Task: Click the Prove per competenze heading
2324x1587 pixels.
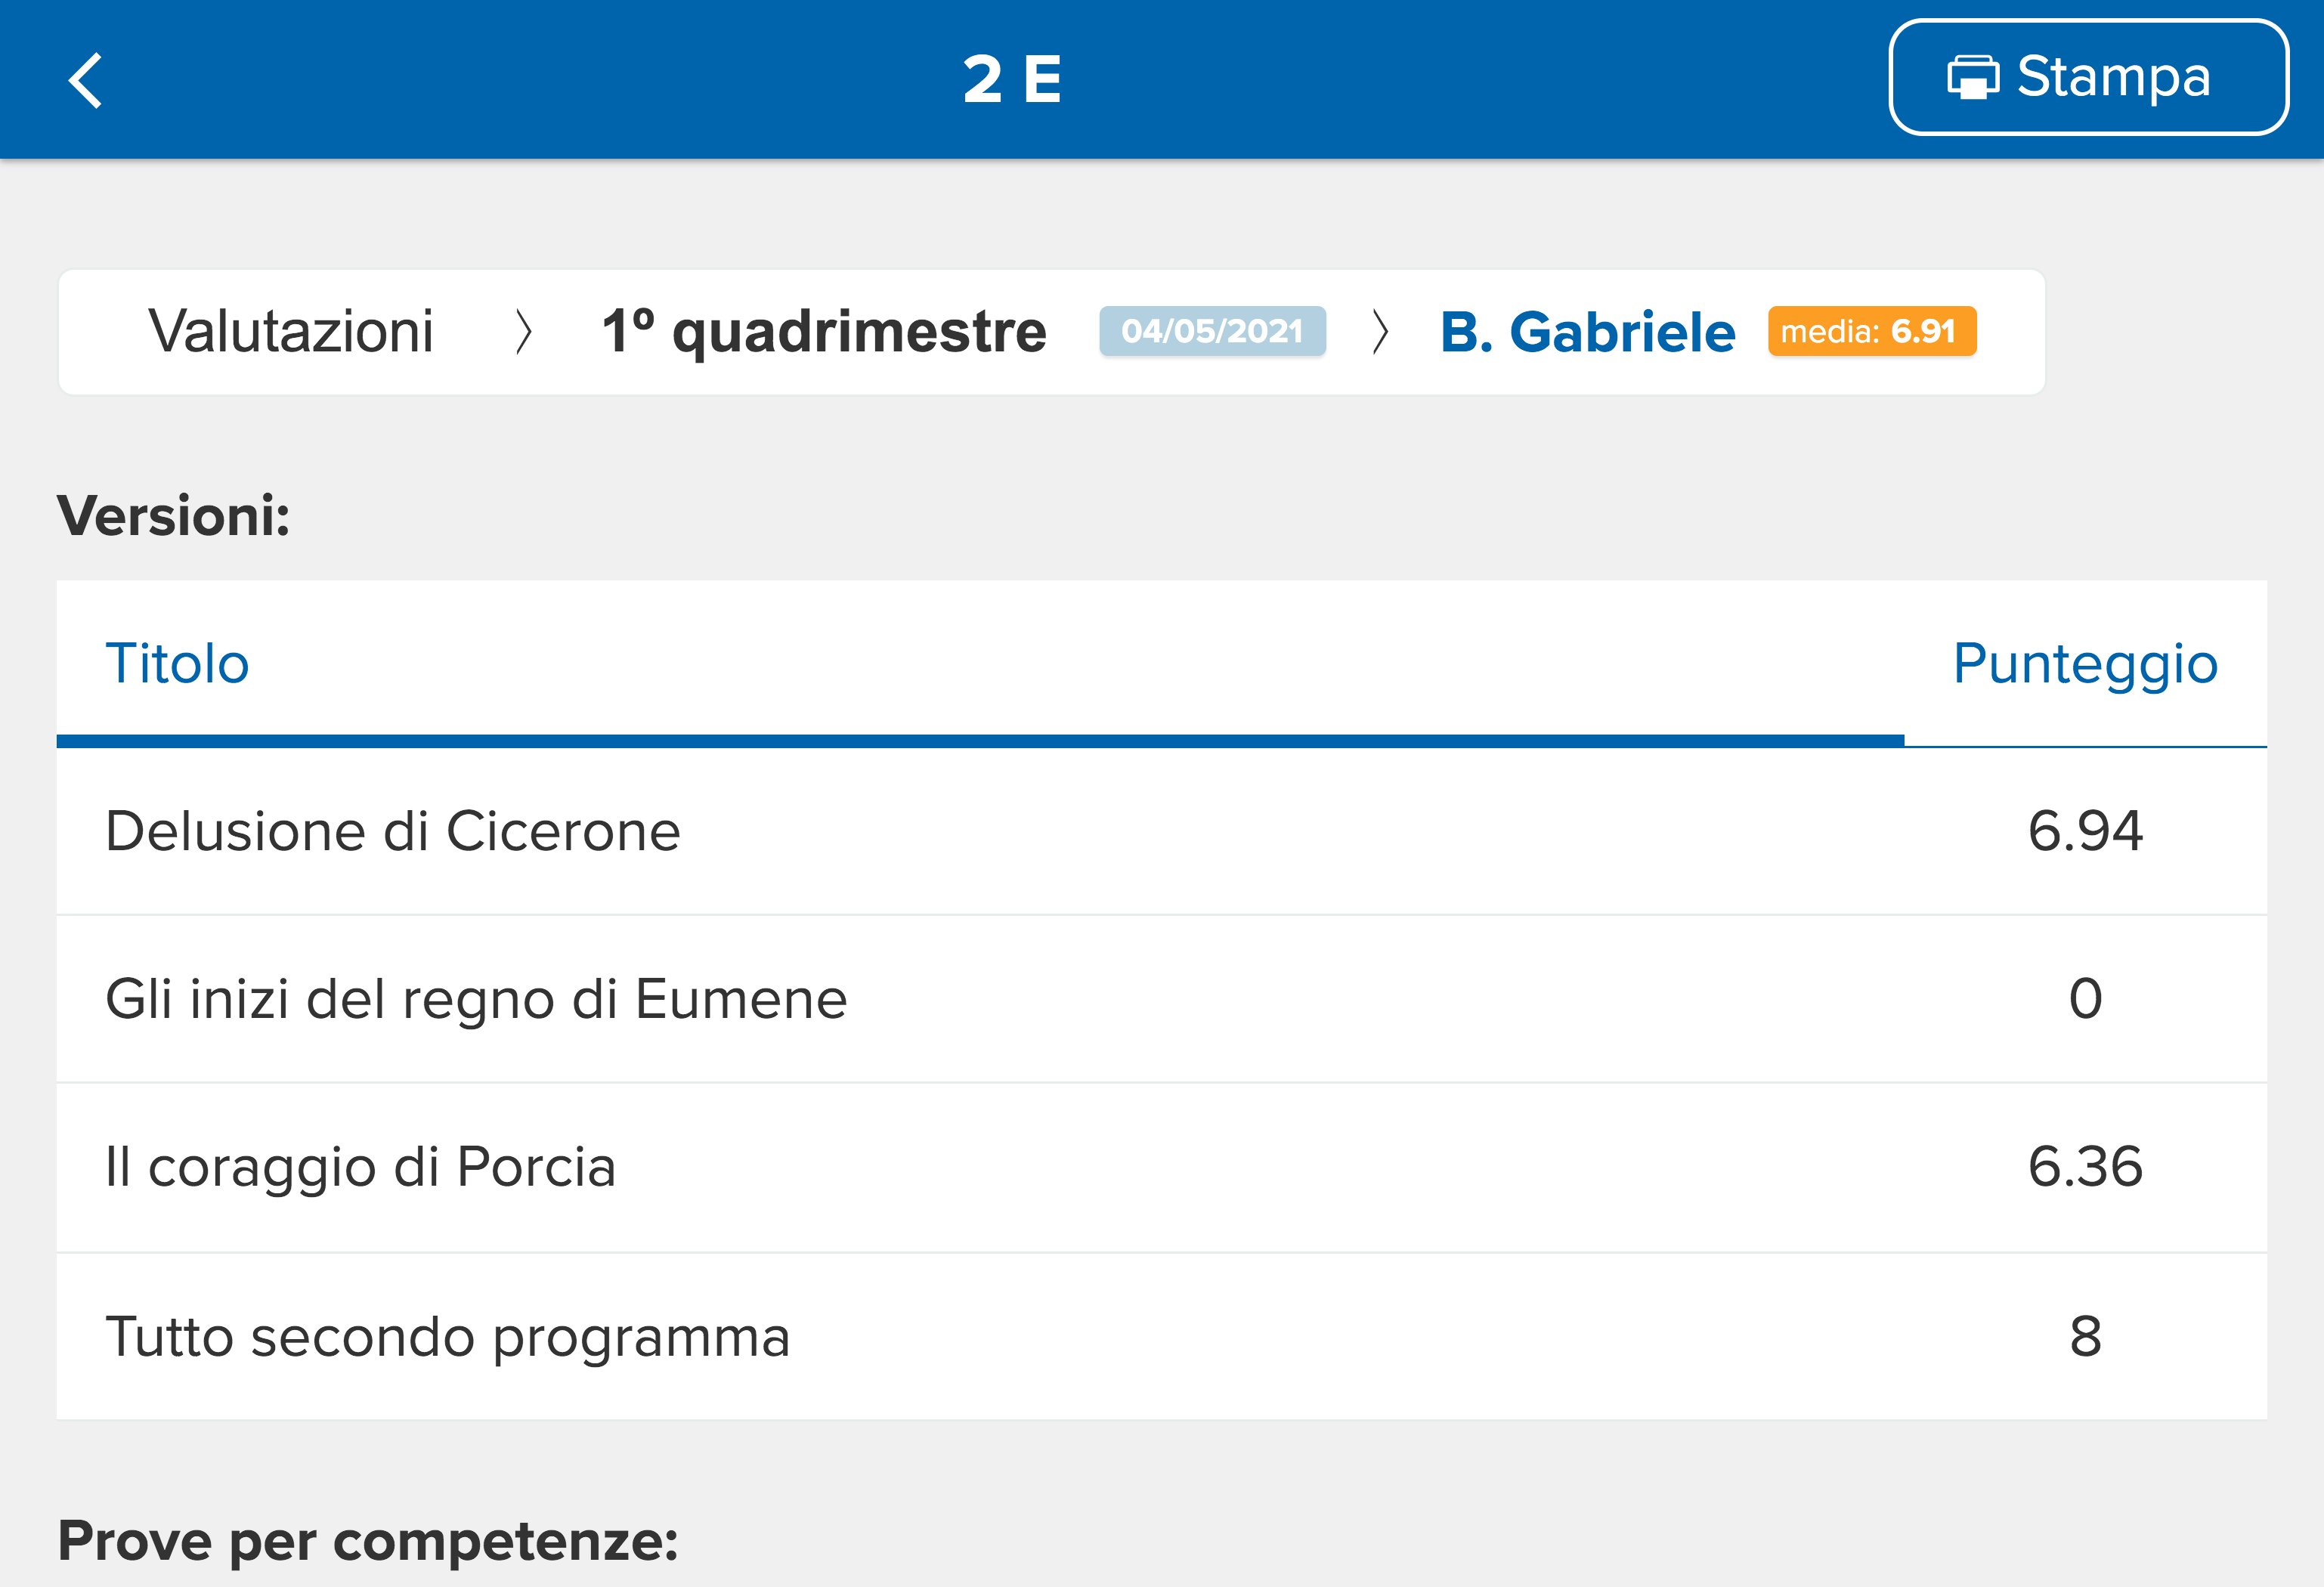Action: (x=368, y=1541)
